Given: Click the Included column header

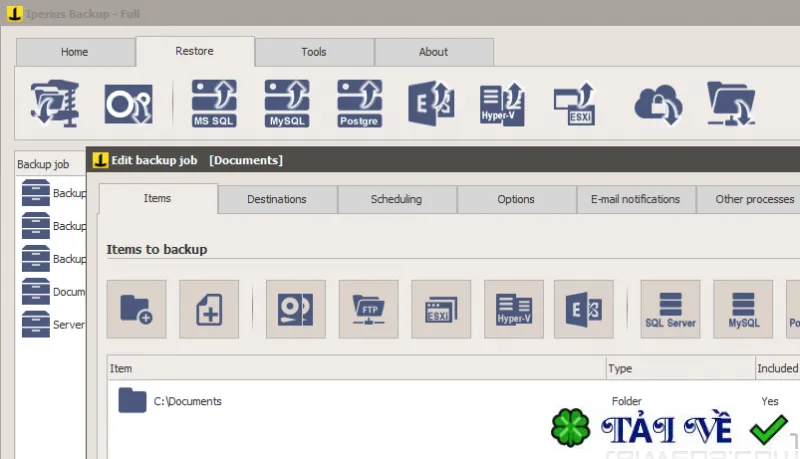Looking at the screenshot, I should pos(778,368).
